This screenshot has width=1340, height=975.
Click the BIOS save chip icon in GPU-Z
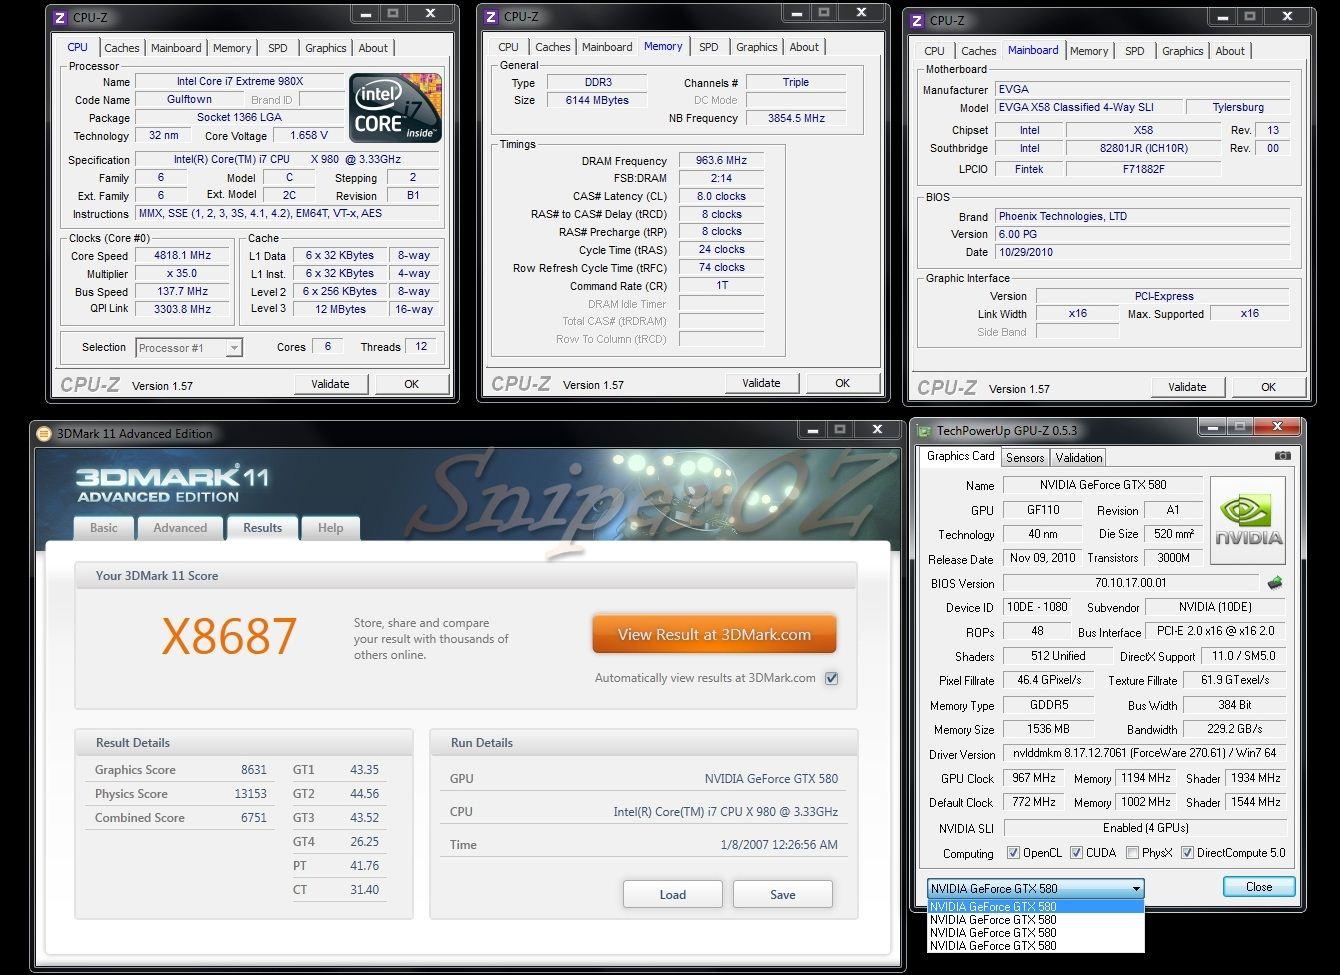click(1275, 582)
